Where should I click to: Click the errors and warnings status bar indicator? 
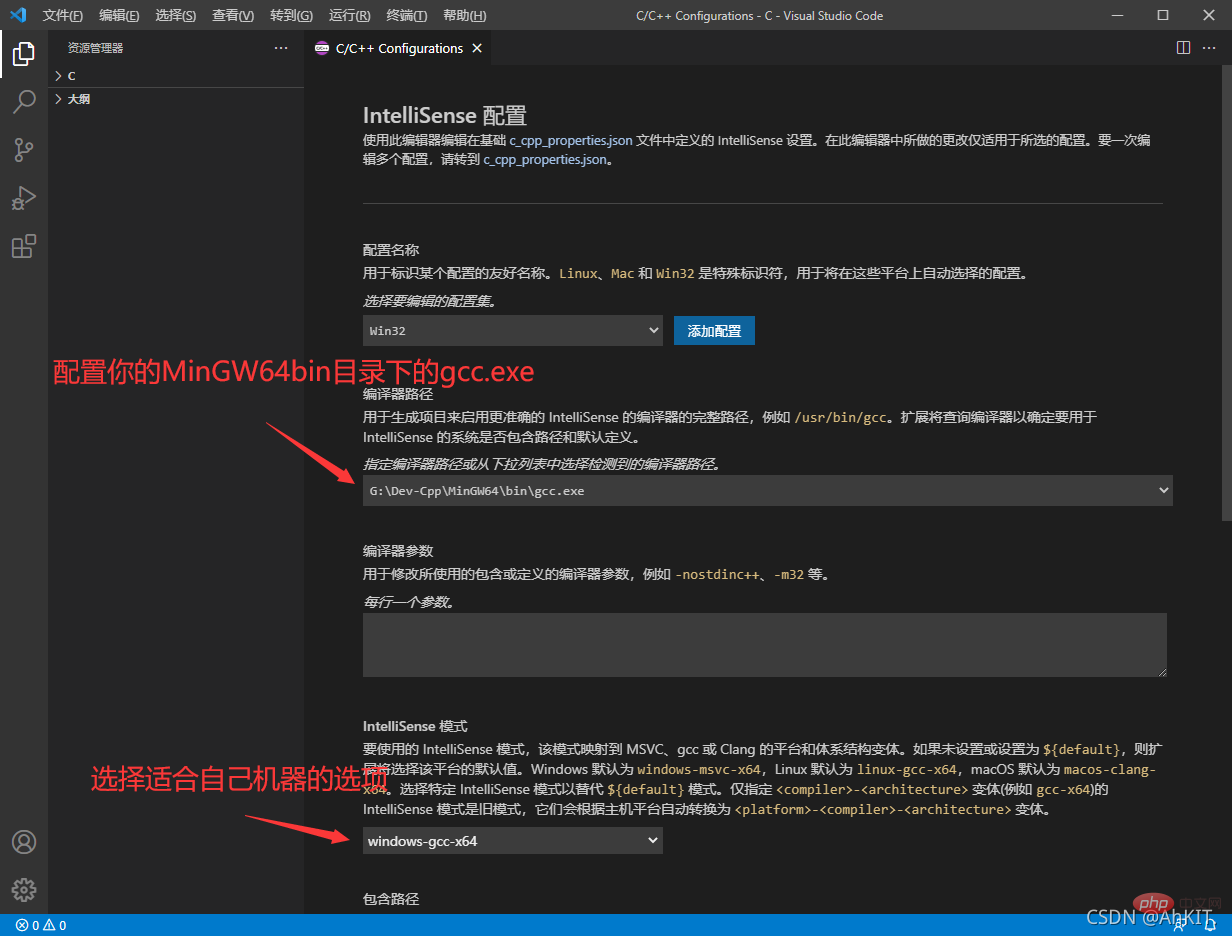(x=39, y=925)
